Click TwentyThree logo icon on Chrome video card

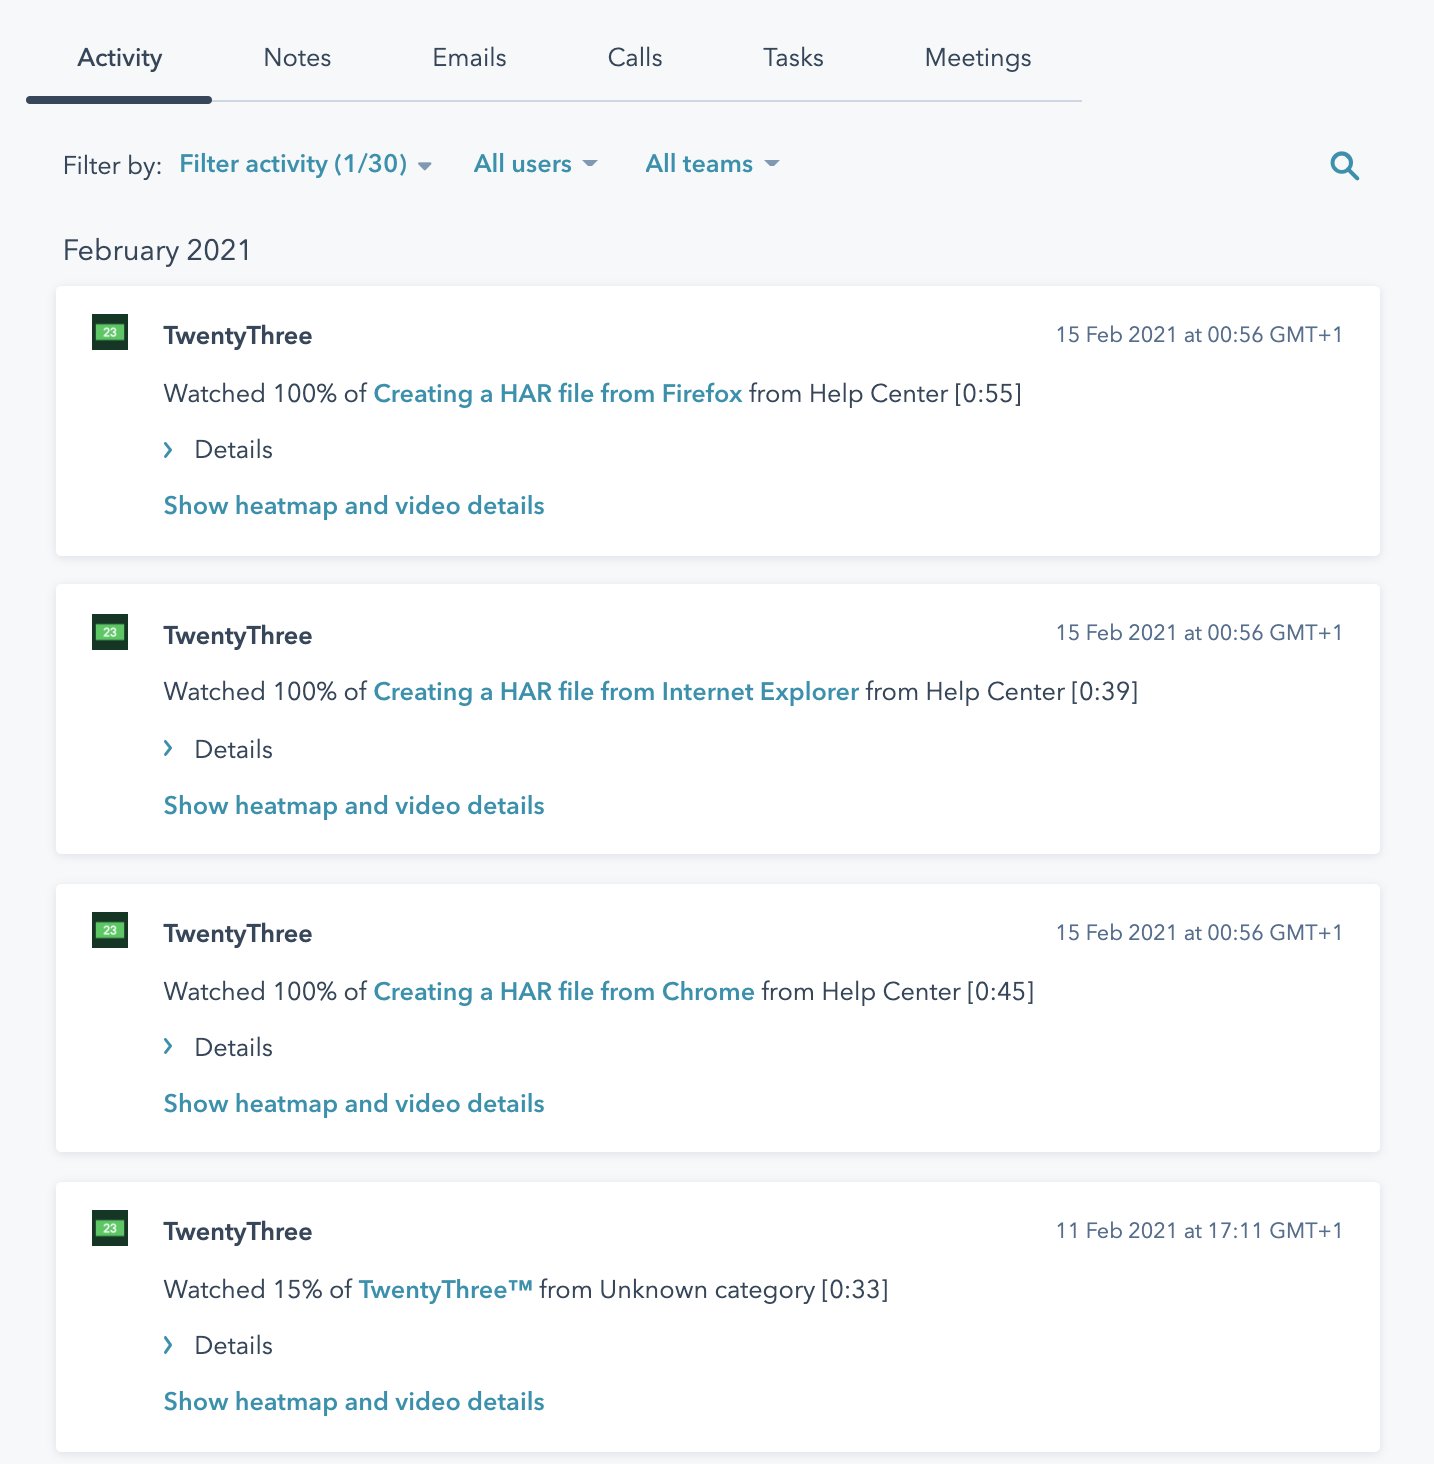tap(110, 930)
